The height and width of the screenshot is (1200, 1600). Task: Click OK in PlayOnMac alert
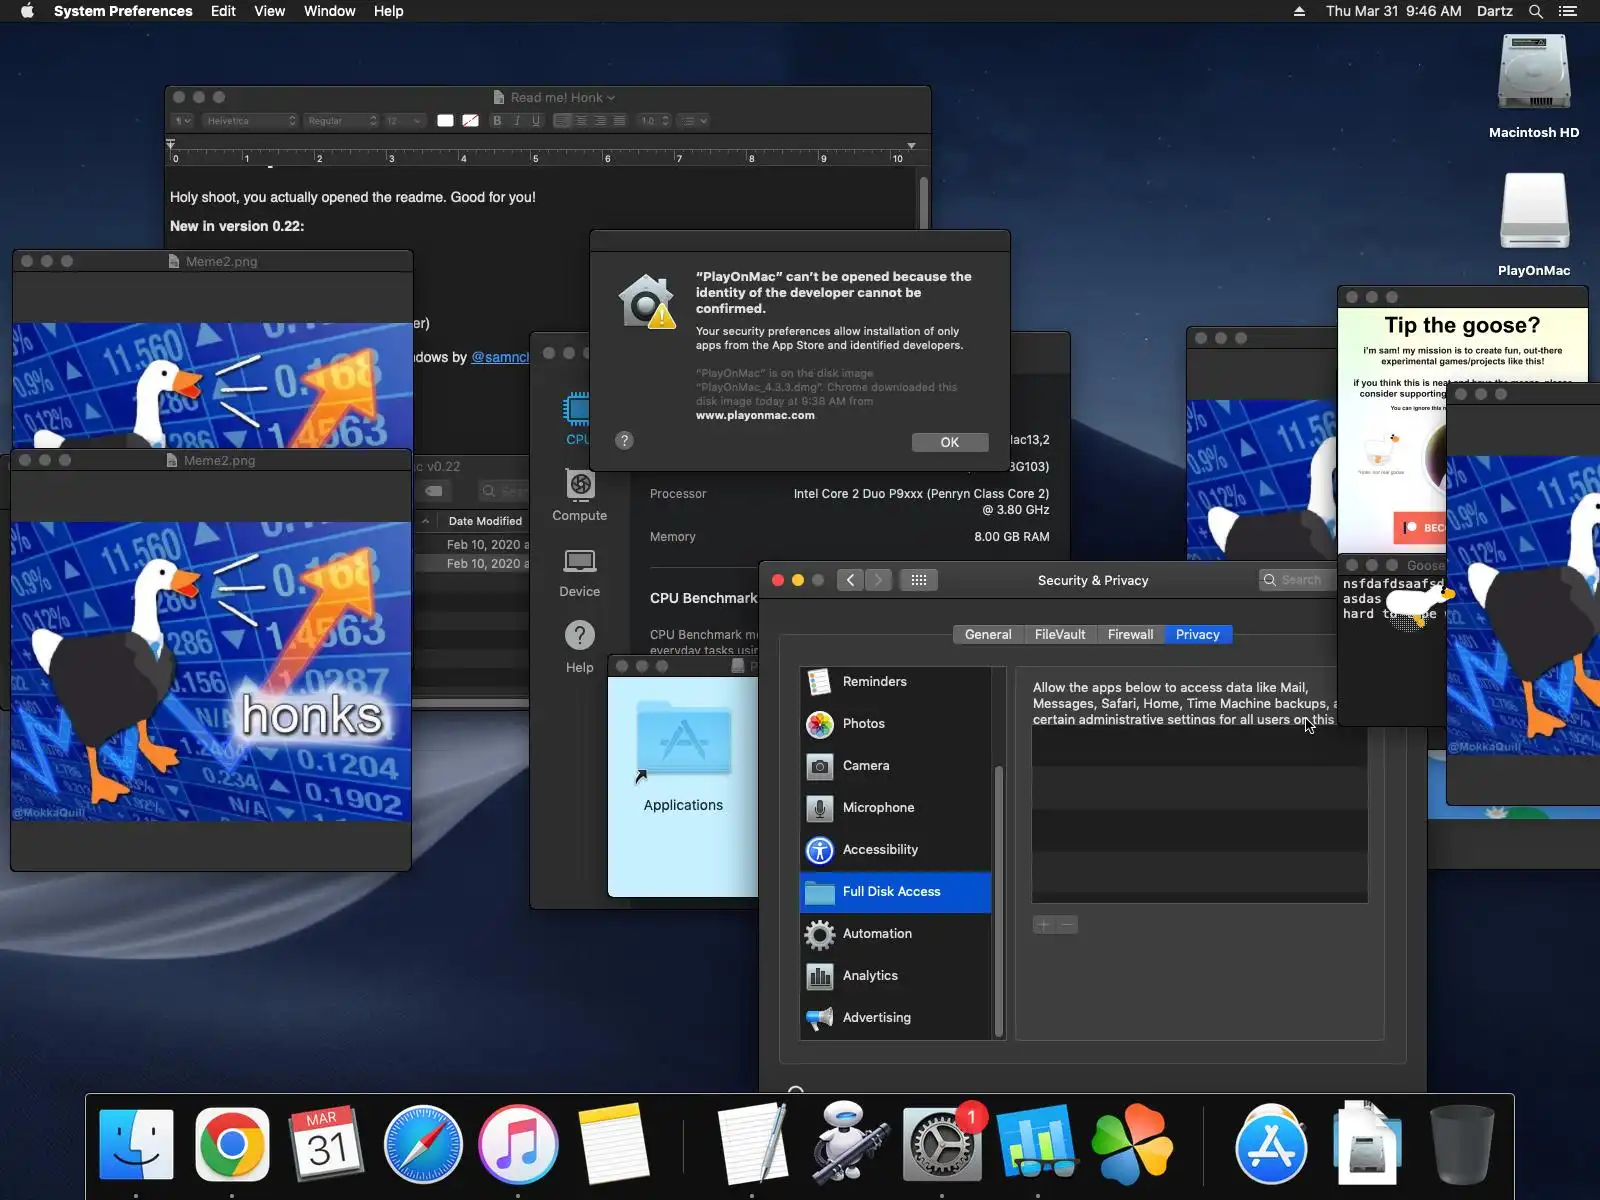click(x=950, y=442)
